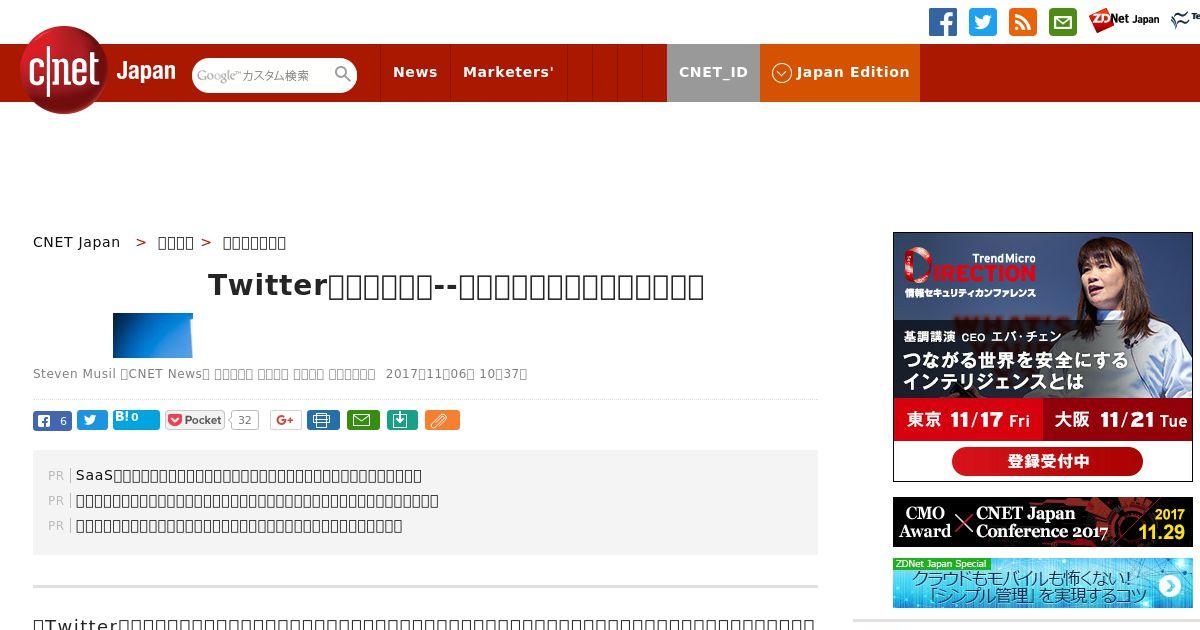1200x630 pixels.
Task: Bookmark with the Hatena B! button
Action: click(136, 419)
